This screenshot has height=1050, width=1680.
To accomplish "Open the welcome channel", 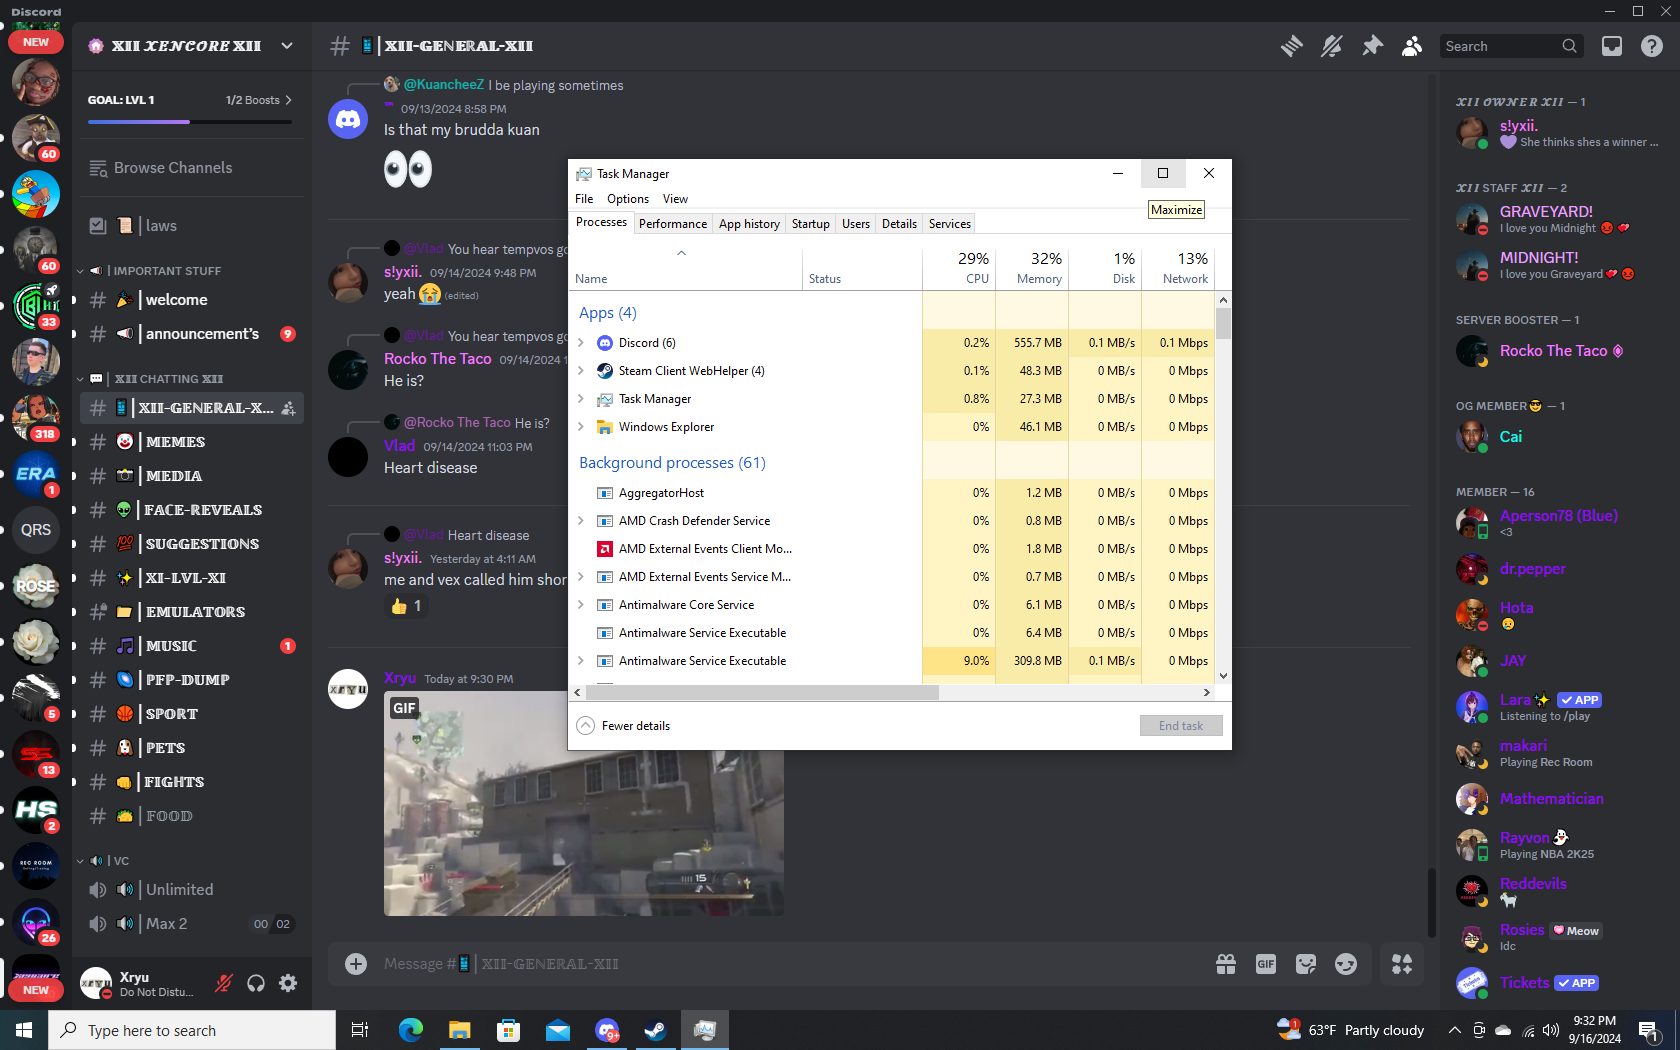I will click(192, 300).
